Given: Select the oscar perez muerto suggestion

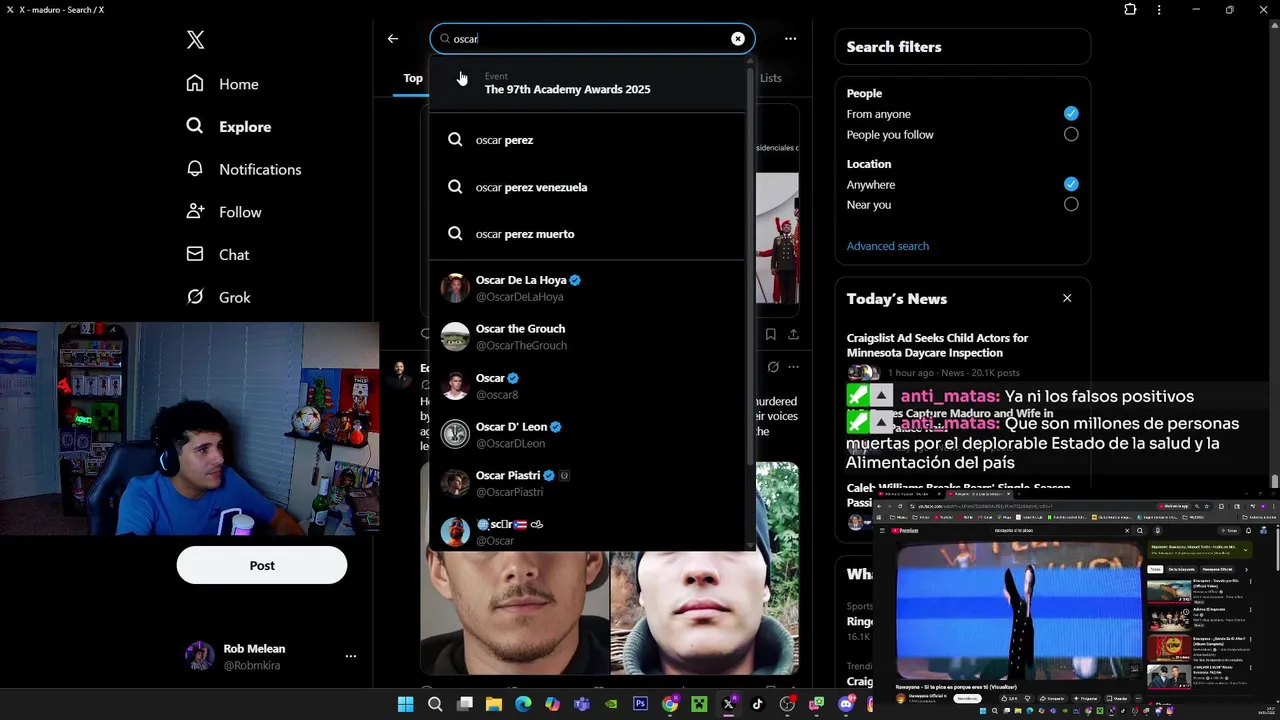Looking at the screenshot, I should click(587, 234).
